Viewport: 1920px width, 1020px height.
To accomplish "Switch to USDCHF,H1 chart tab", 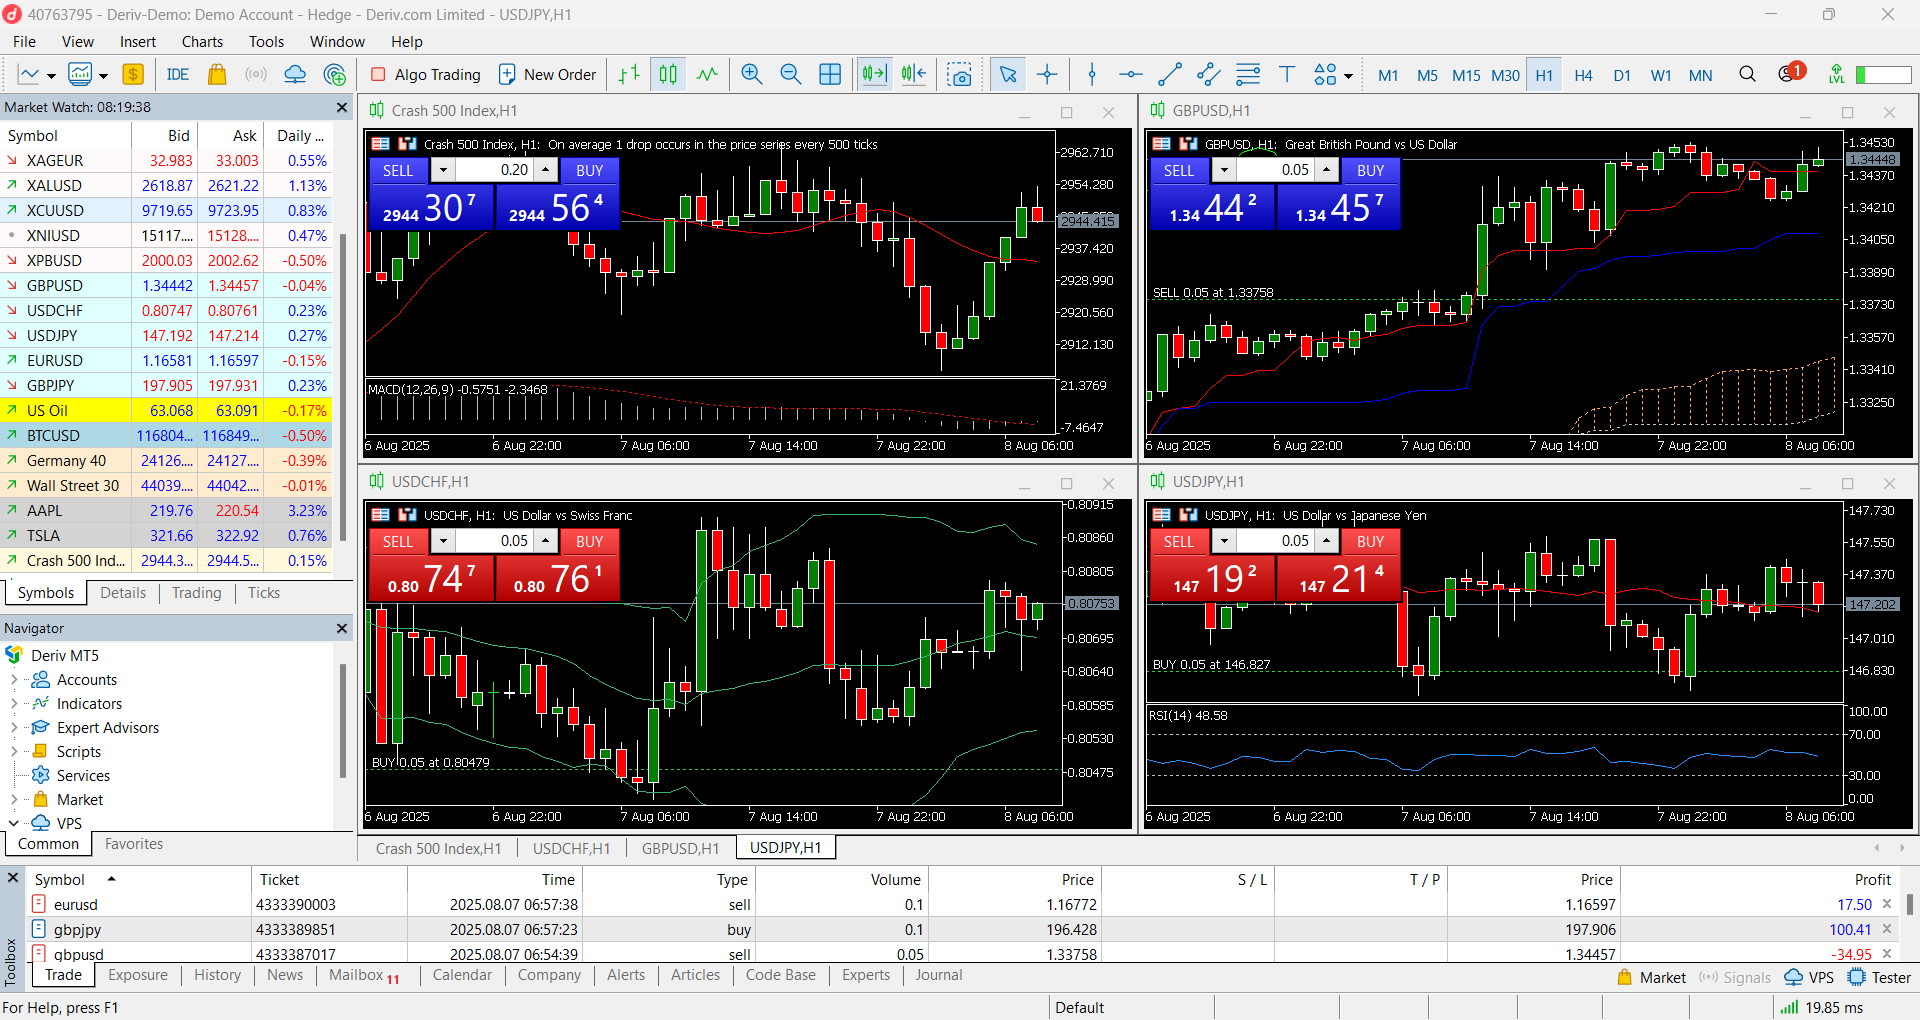I will pyautogui.click(x=571, y=848).
